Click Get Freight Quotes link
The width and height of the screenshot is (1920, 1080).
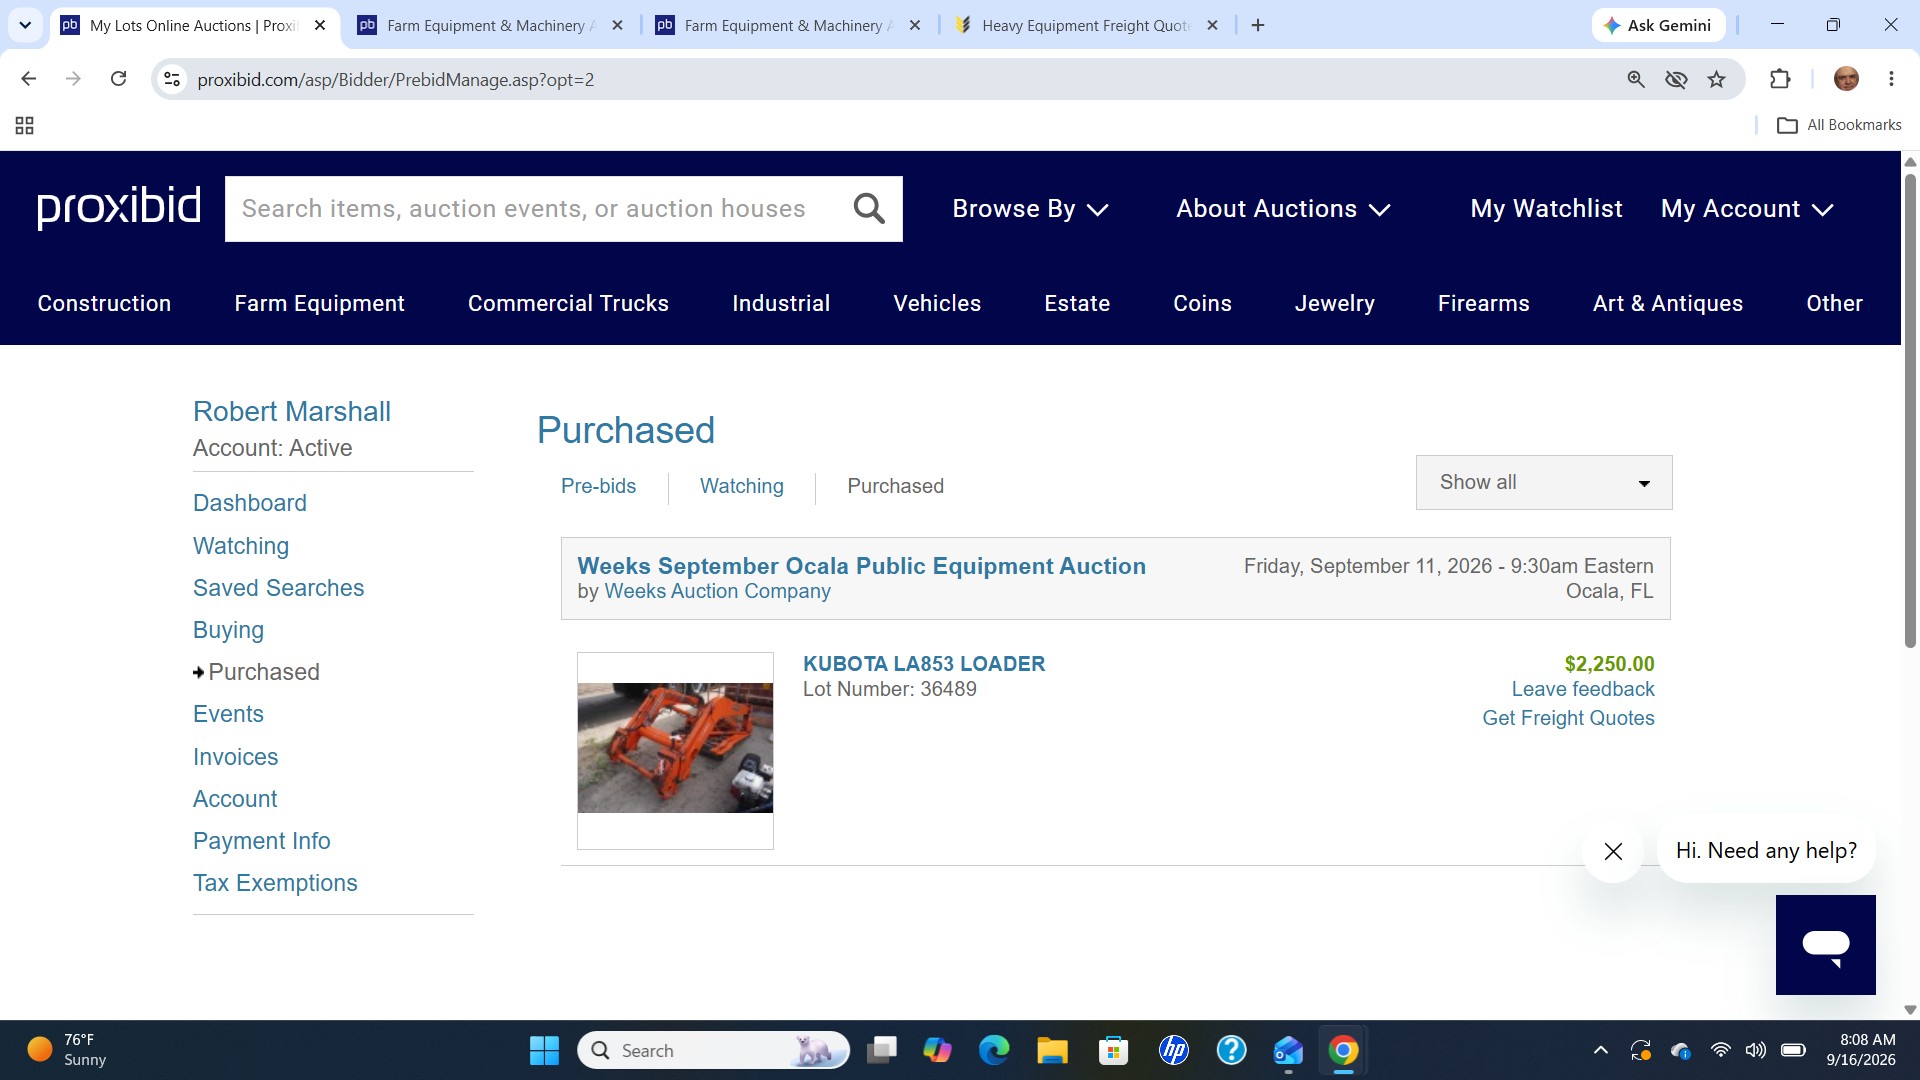[1568, 718]
